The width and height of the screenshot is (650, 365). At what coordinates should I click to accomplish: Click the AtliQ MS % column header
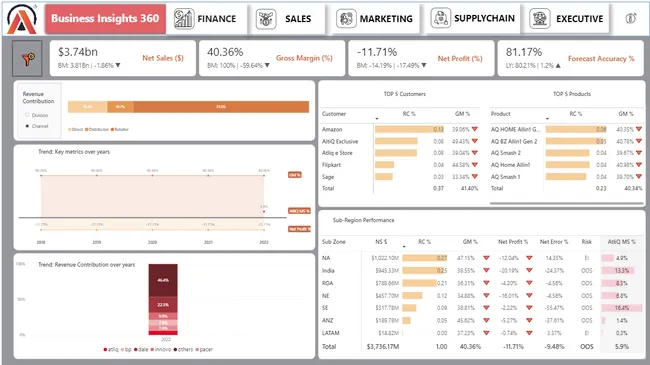(621, 242)
